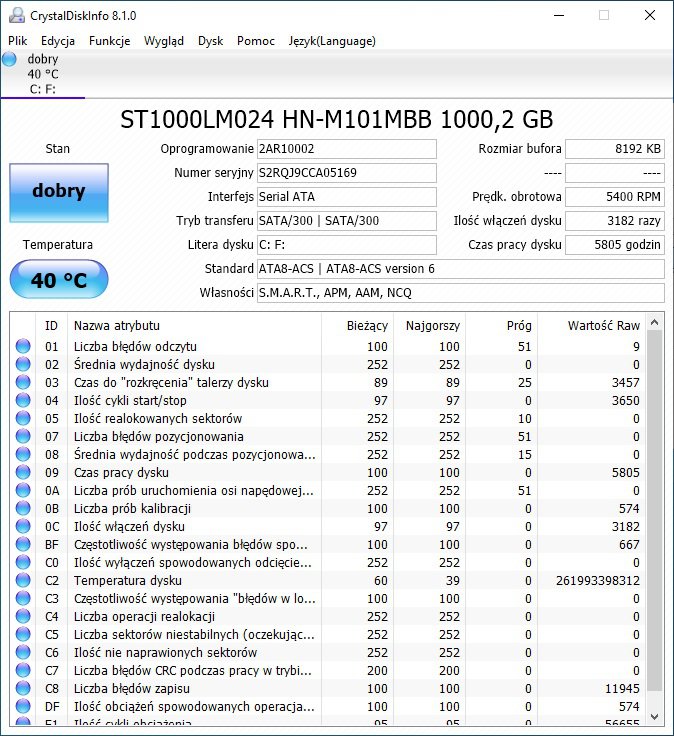Click the scroll up arrow of attribute list
Viewport: 674px width, 736px height.
pyautogui.click(x=655, y=322)
